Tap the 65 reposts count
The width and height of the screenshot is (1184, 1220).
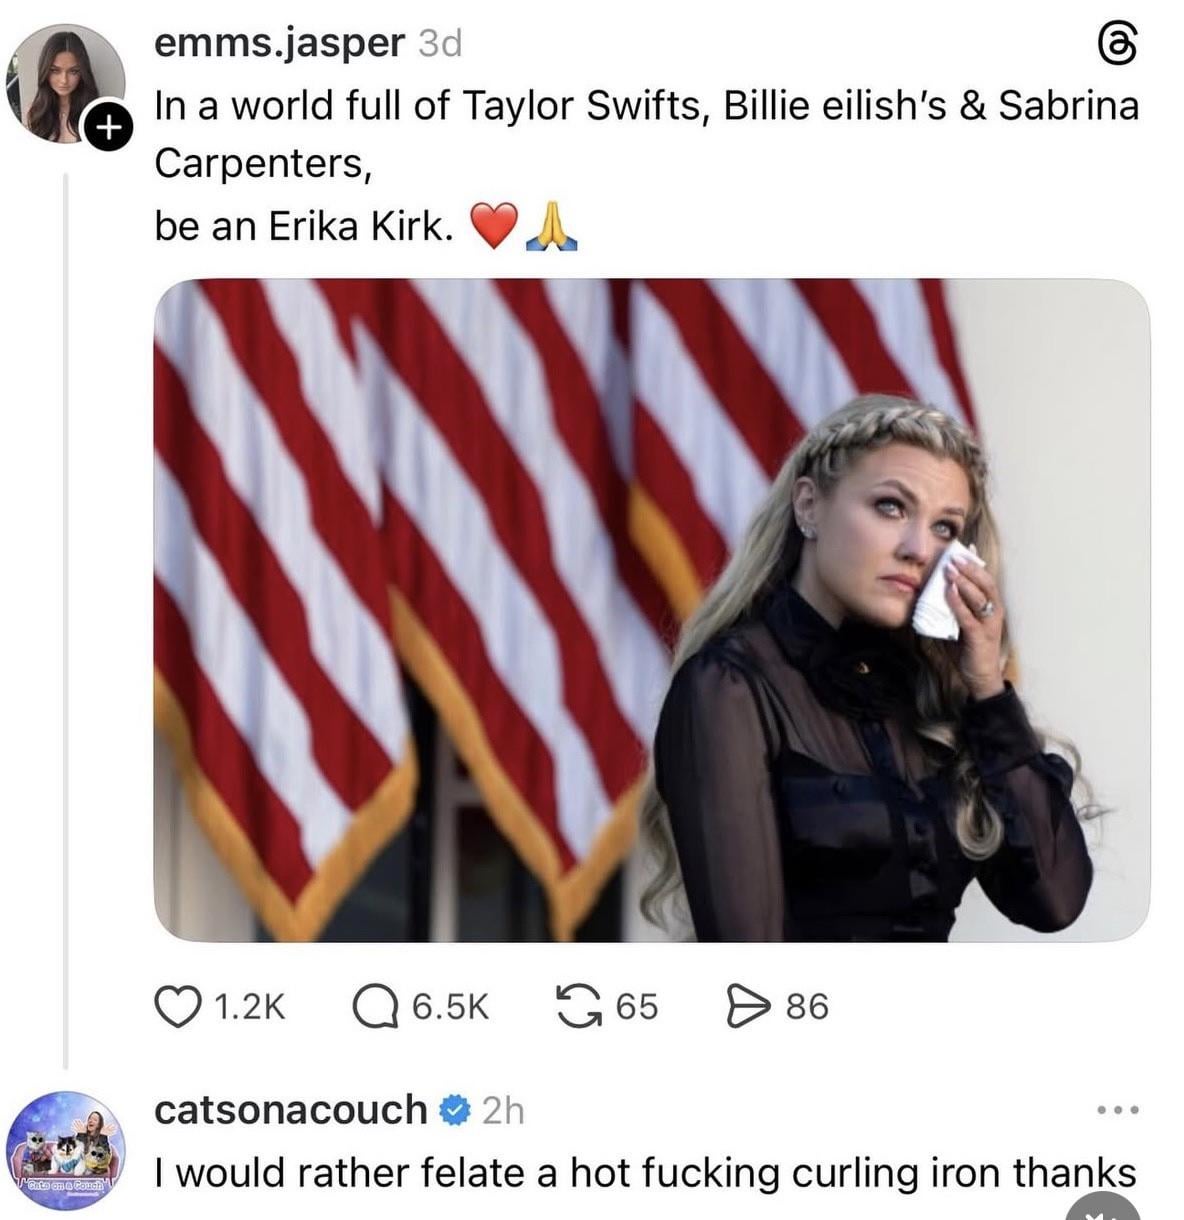(637, 1006)
